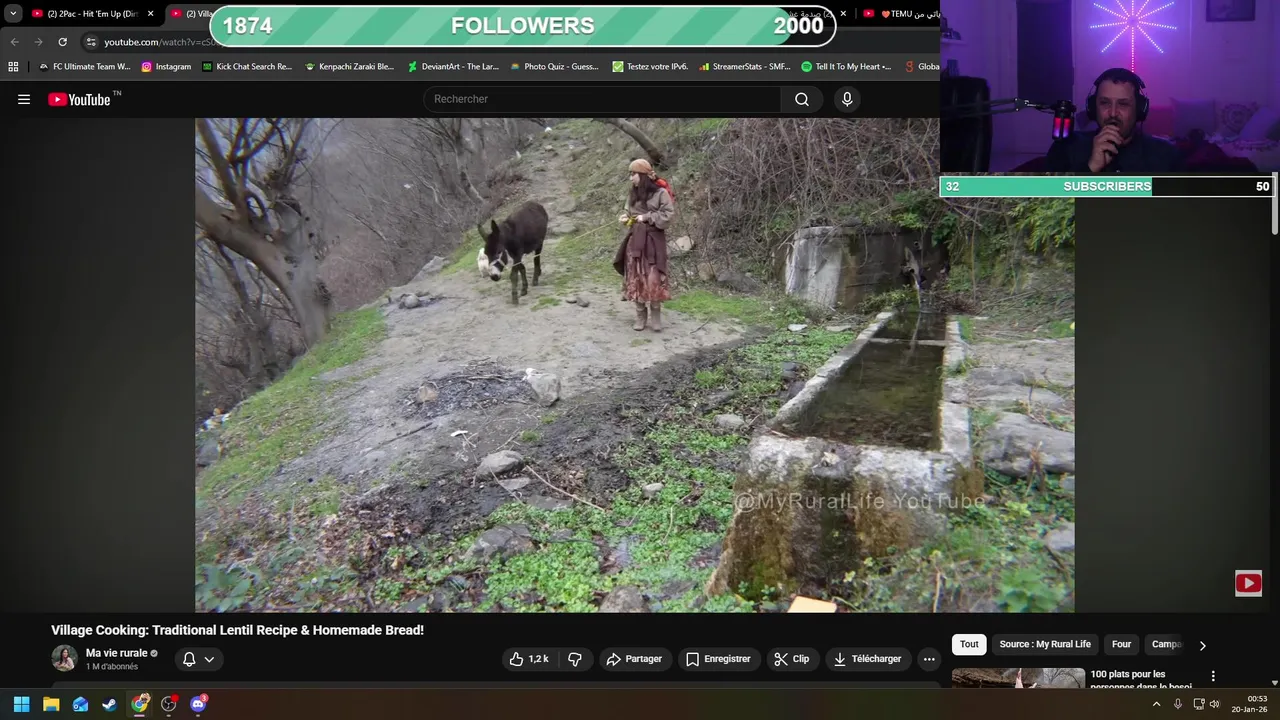
Task: Open Ma vie rurale channel avatar
Action: (64, 658)
